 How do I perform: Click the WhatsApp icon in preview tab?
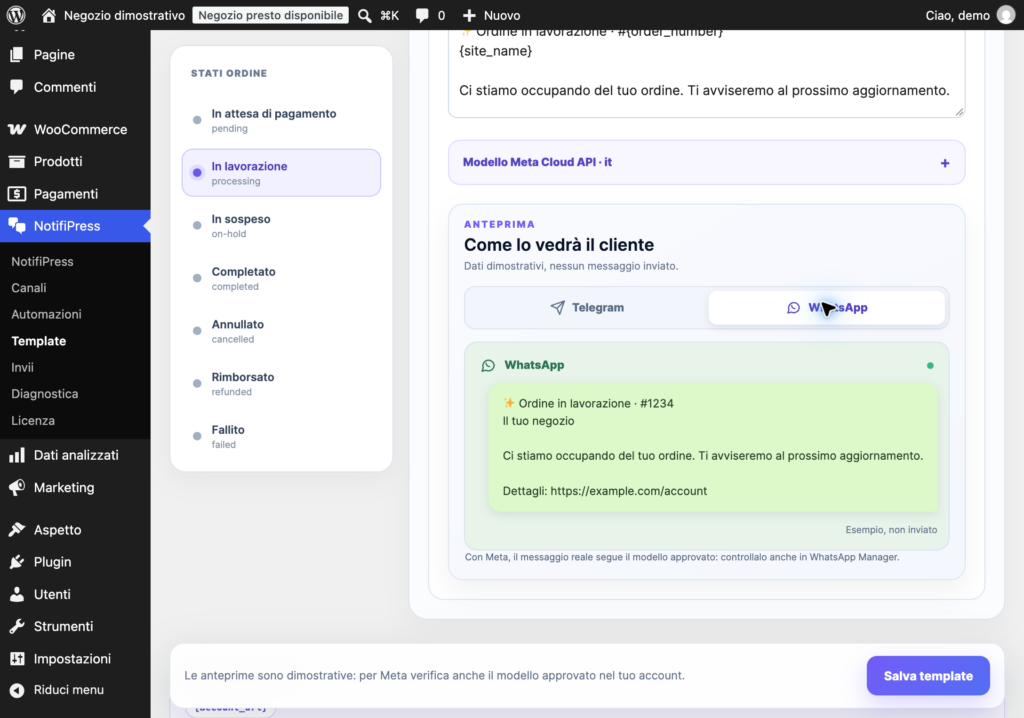coord(793,308)
